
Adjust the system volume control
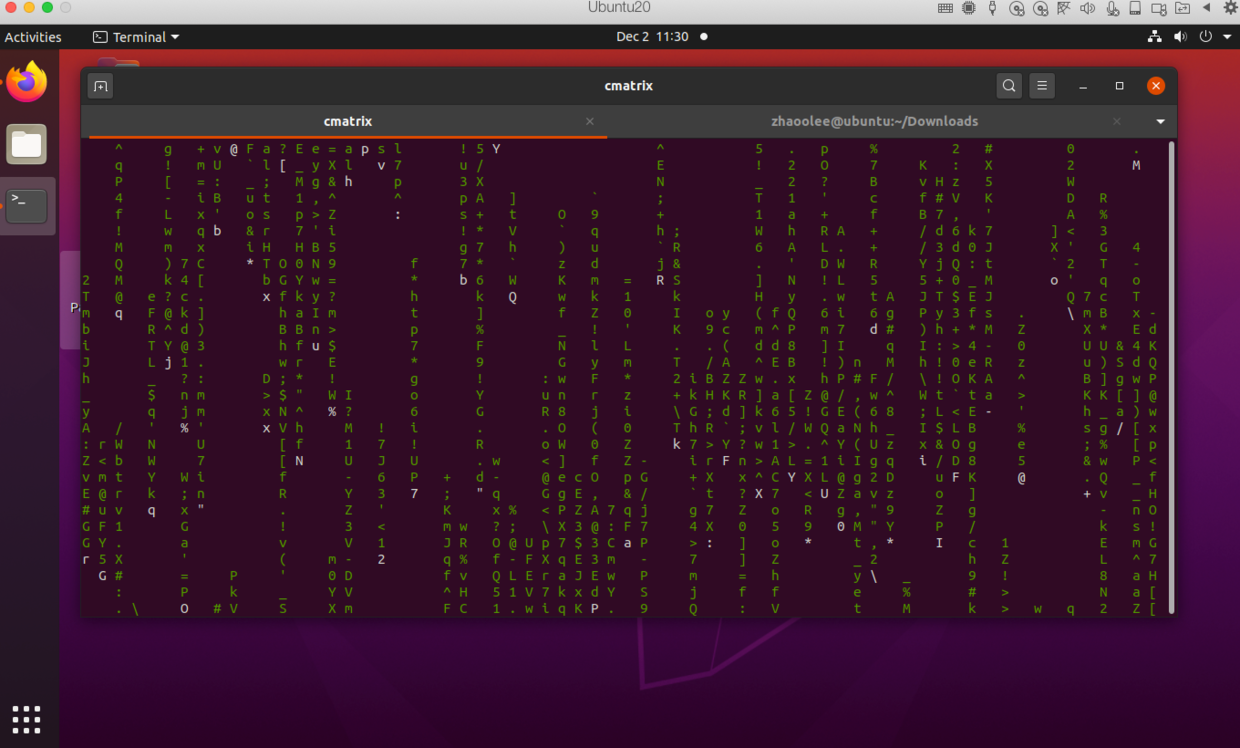[x=1180, y=37]
